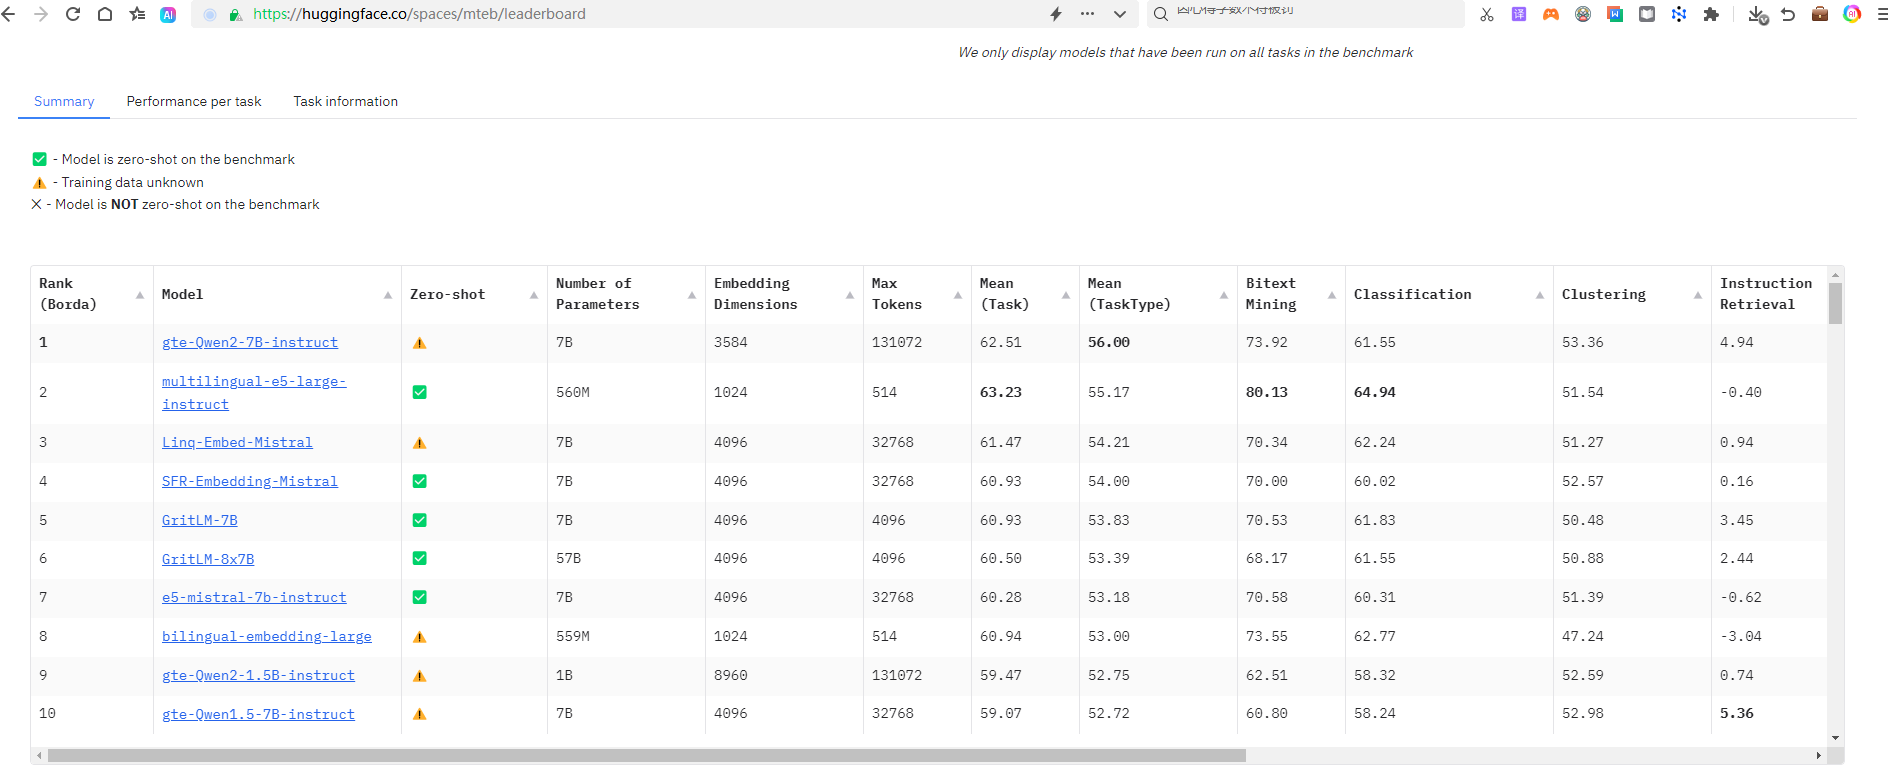
Task: Open the browser hamburger main menu
Action: click(x=1882, y=14)
